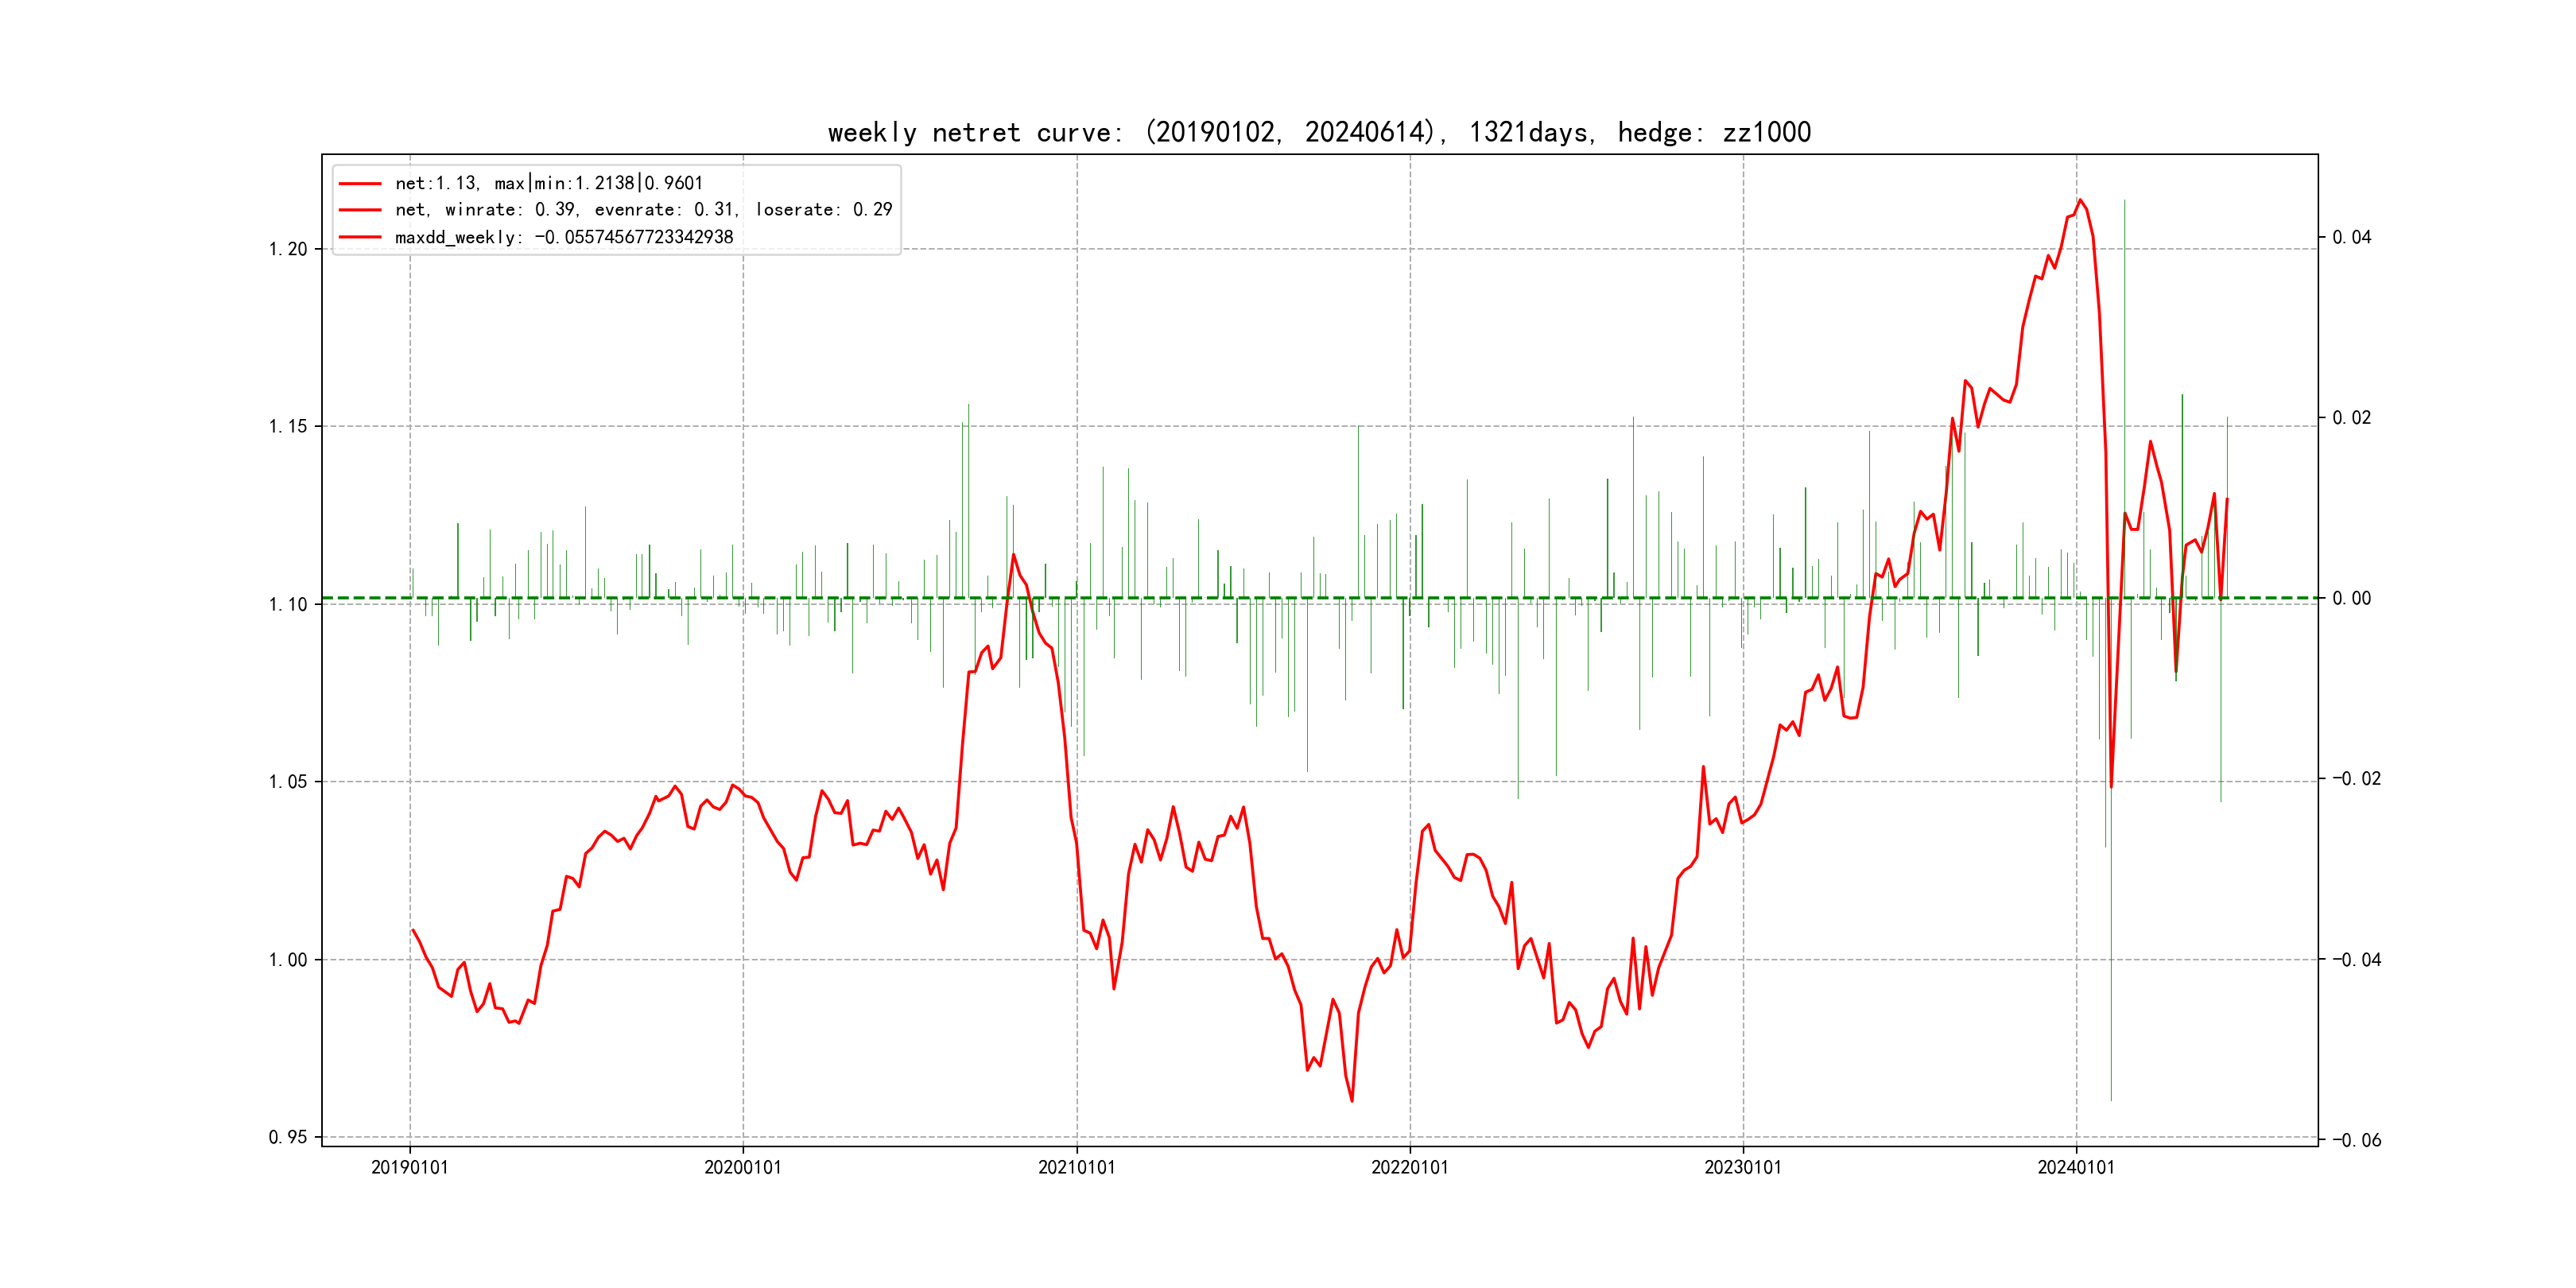2576x1288 pixels.
Task: Click the 20200101 x-axis date label
Action: tap(743, 1168)
